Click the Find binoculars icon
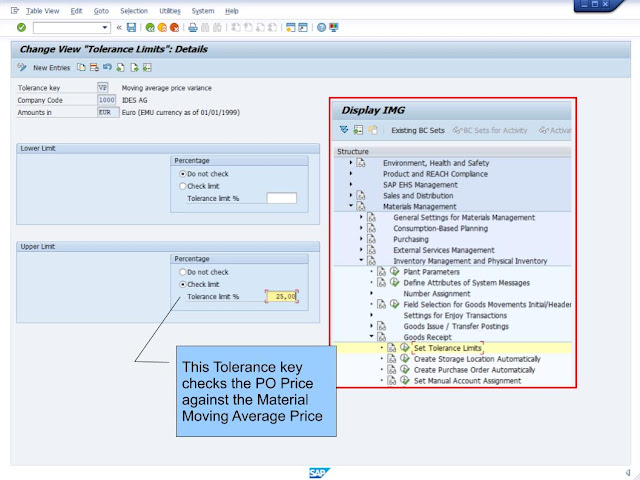 [205, 27]
